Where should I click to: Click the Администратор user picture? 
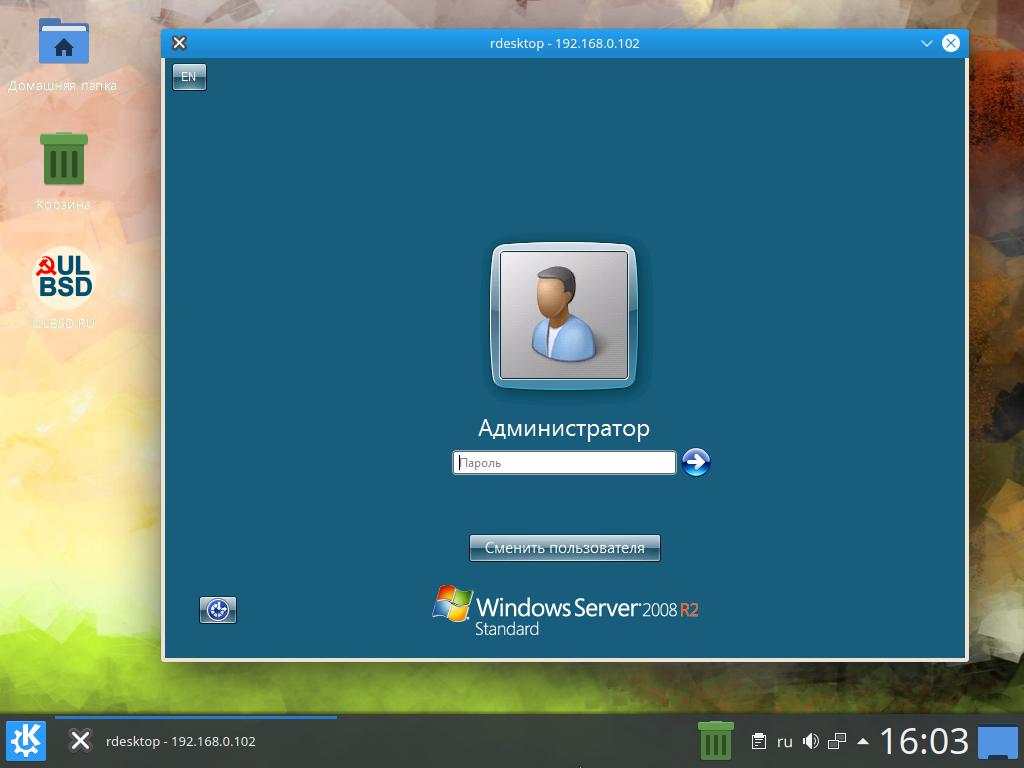coord(564,315)
